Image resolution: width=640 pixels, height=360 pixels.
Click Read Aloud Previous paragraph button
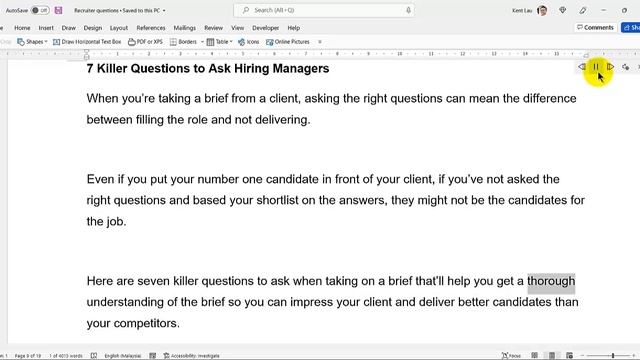(582, 67)
